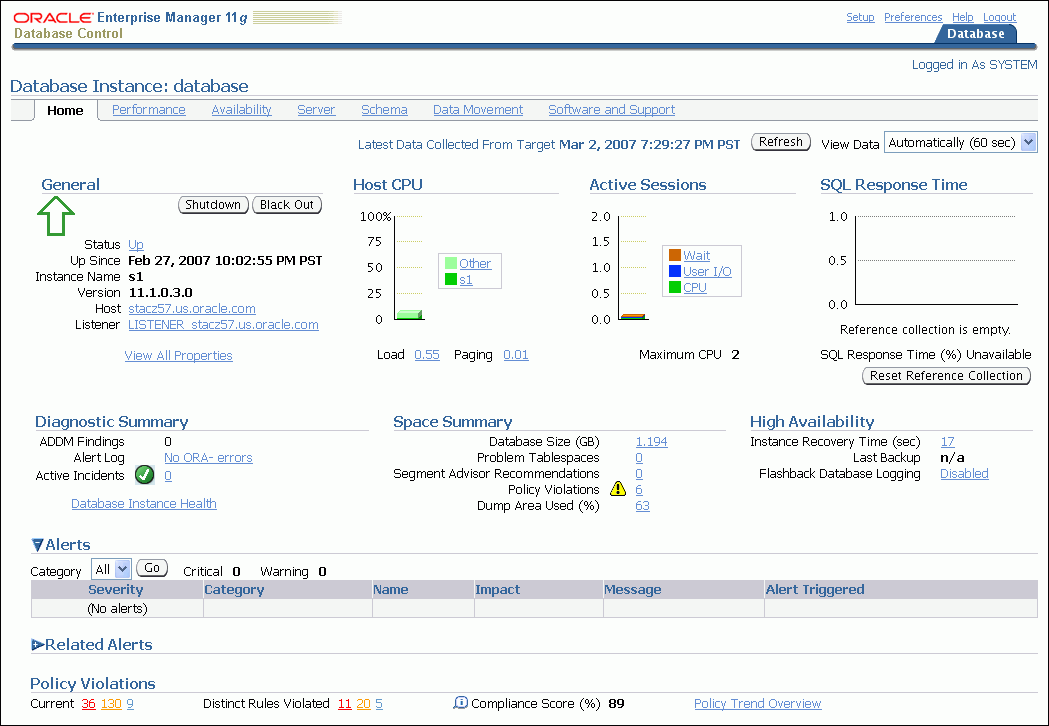1049x726 pixels.
Task: Open the alerts Category dropdown showing All
Action: pos(110,567)
